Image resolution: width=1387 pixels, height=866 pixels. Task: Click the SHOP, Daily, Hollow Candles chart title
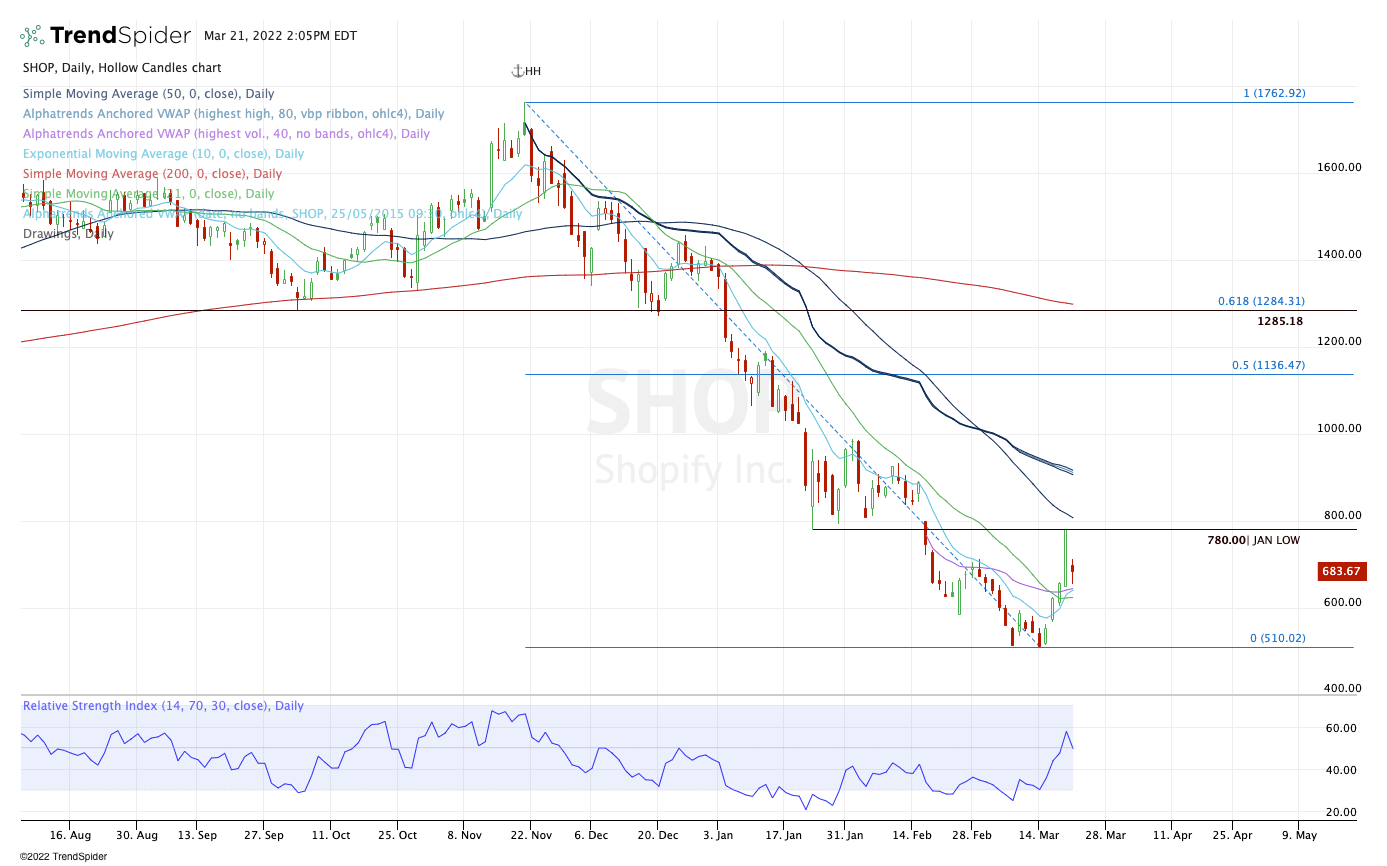click(x=122, y=68)
